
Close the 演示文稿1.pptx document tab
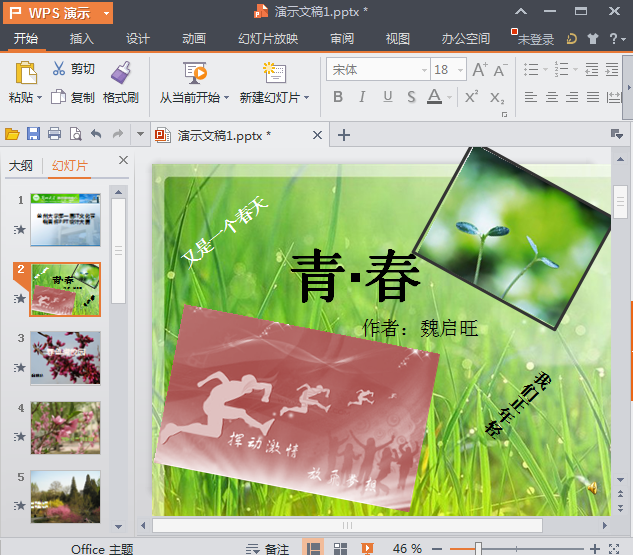[x=317, y=135]
